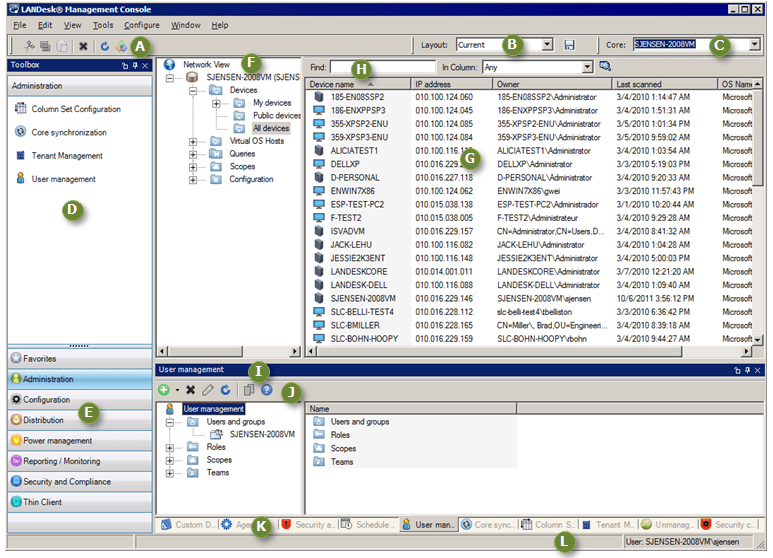773x558 pixels.
Task: Open the Configure menu
Action: point(142,25)
